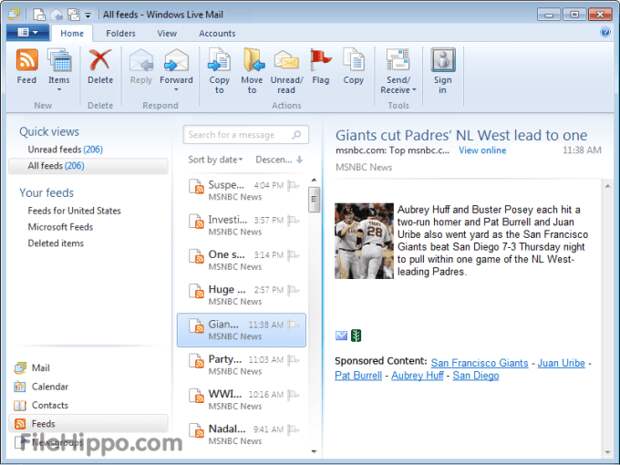Click the feed icon of the Nadal... item

point(197,430)
